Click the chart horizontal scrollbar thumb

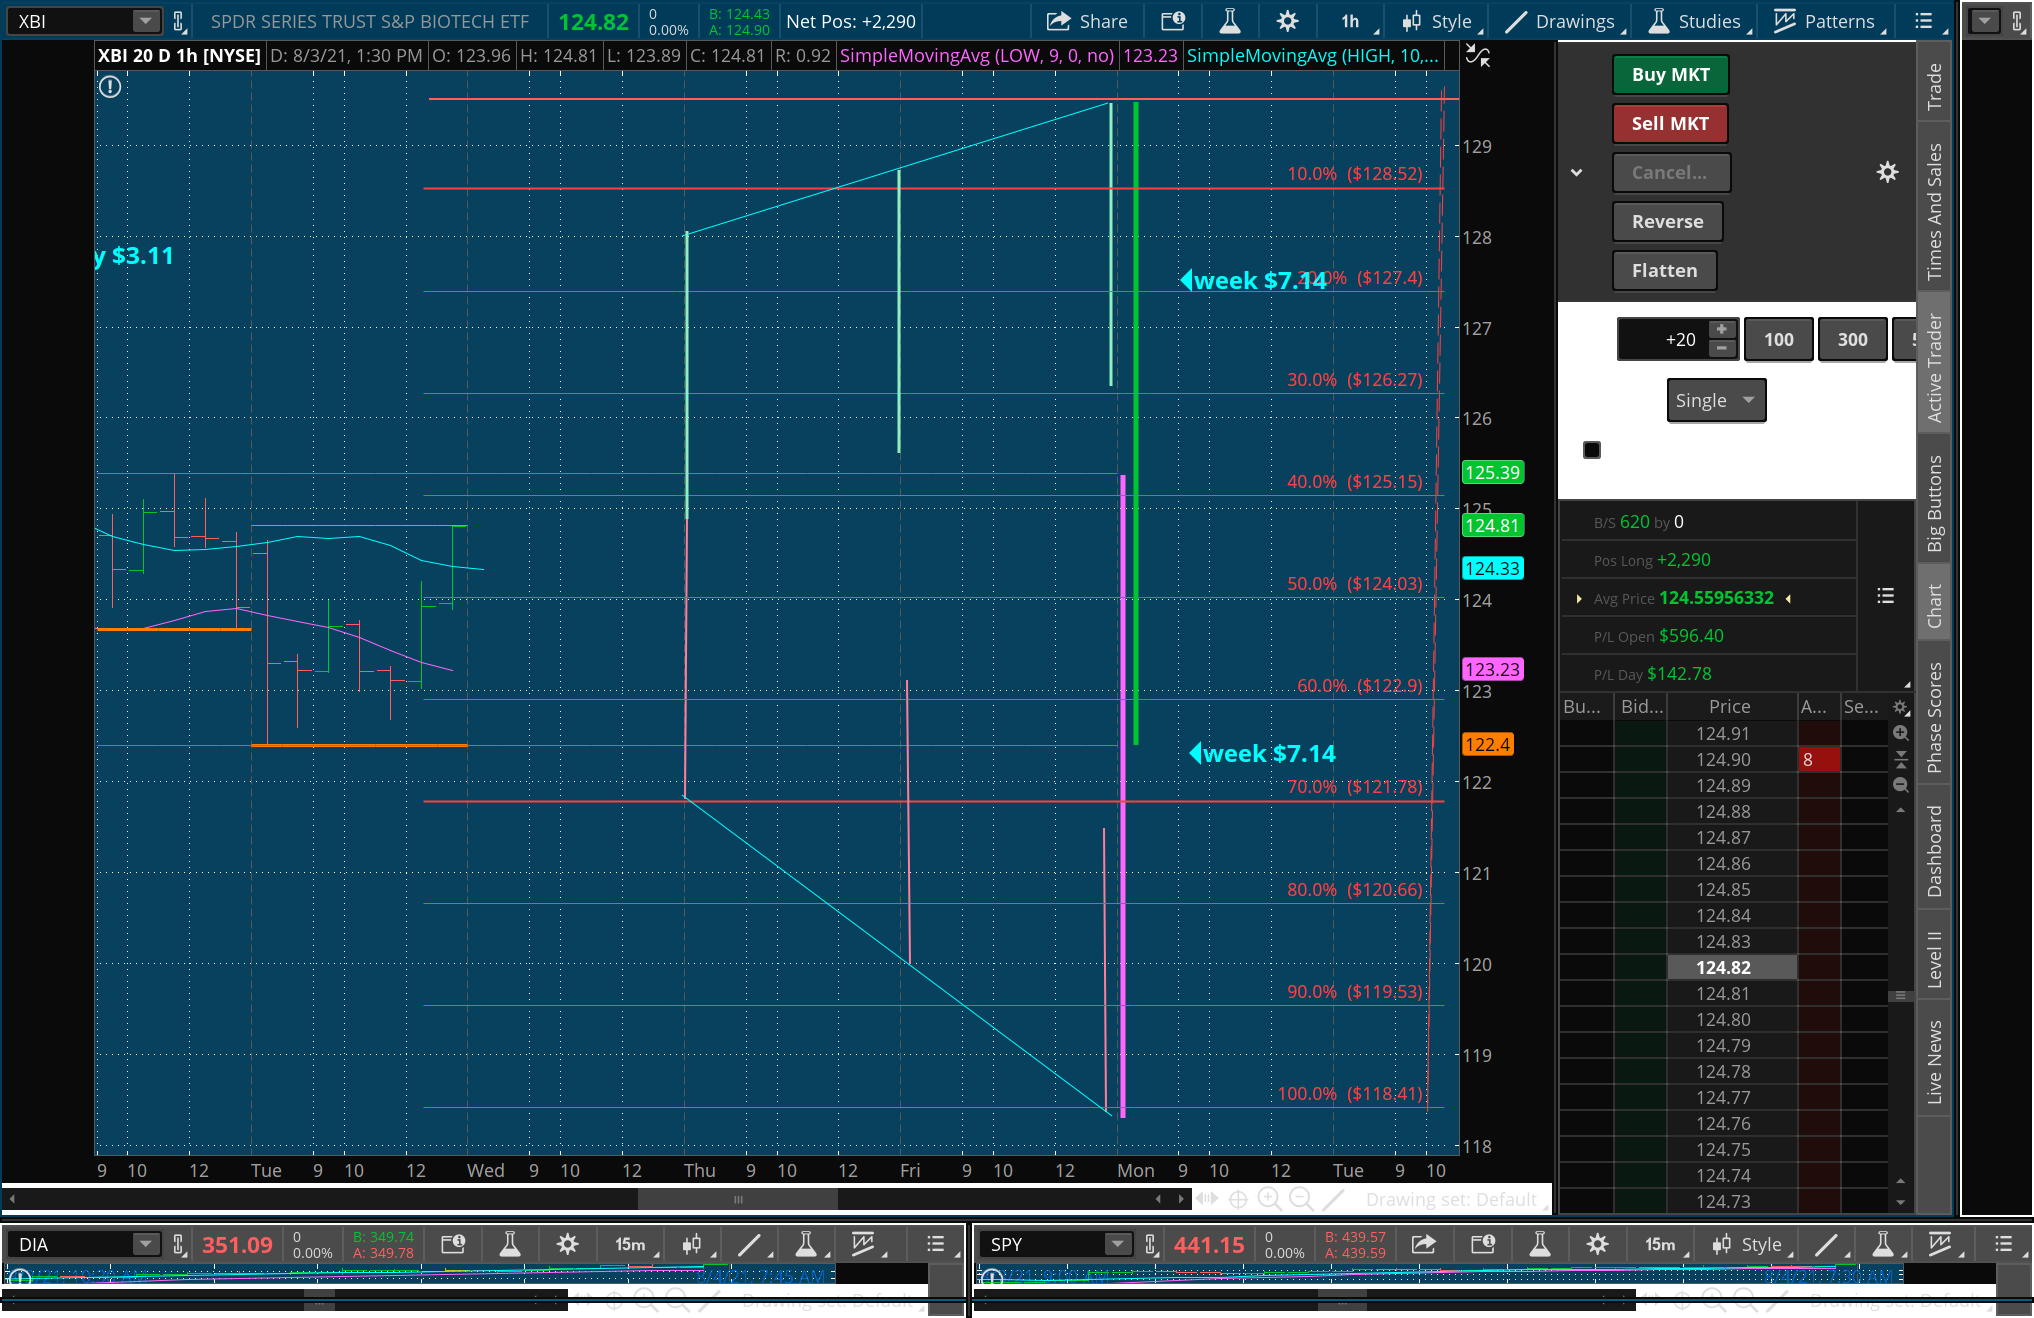point(738,1199)
